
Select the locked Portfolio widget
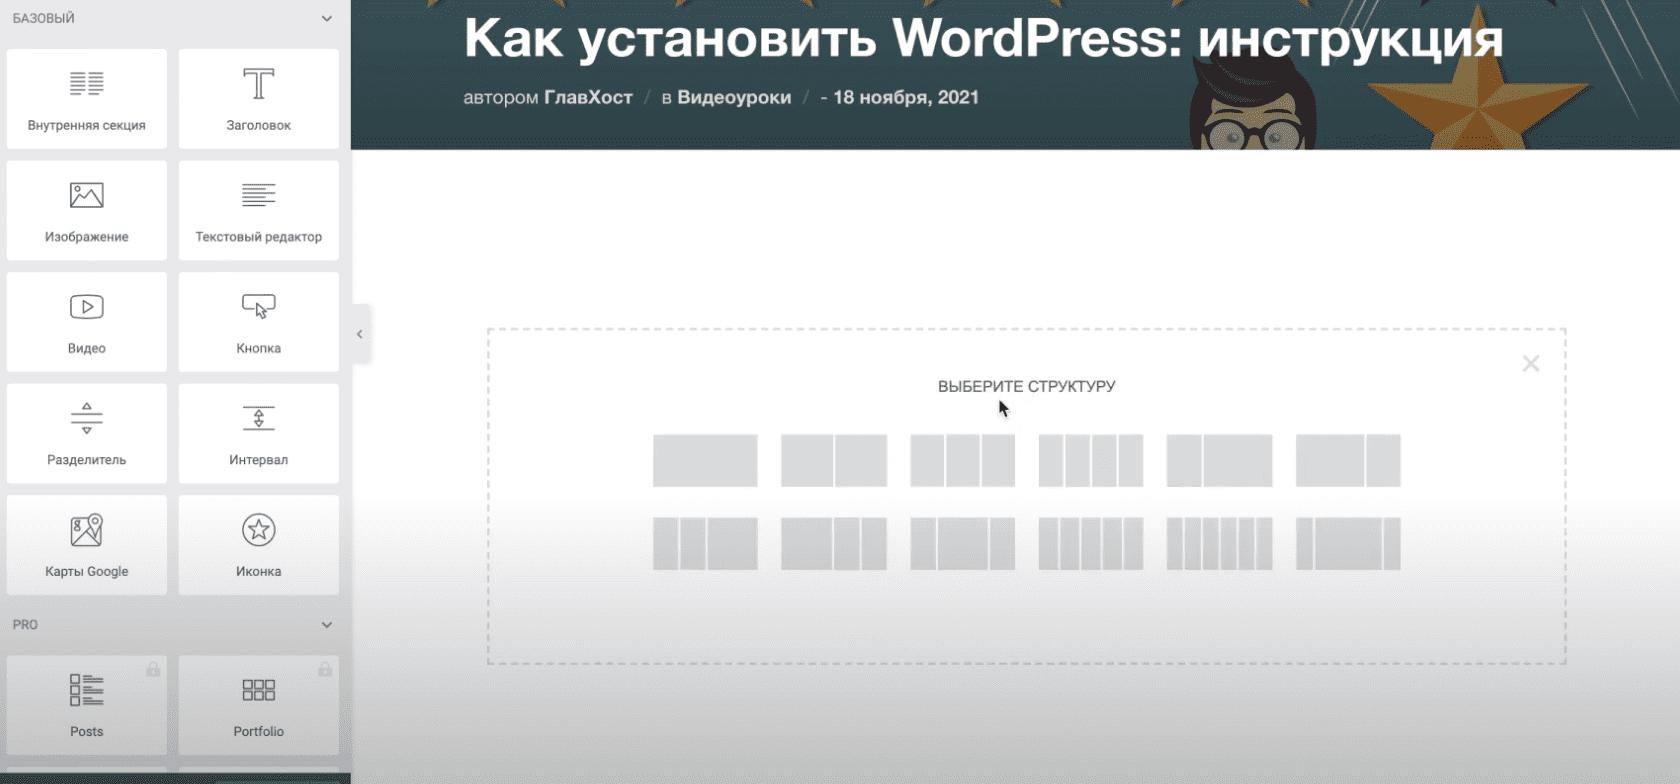(259, 705)
